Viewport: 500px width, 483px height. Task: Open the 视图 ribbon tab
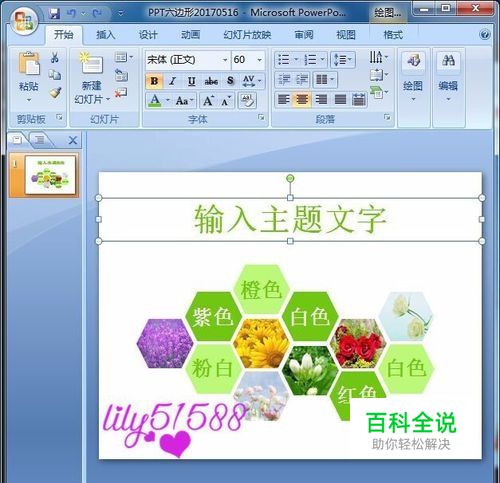(x=346, y=35)
